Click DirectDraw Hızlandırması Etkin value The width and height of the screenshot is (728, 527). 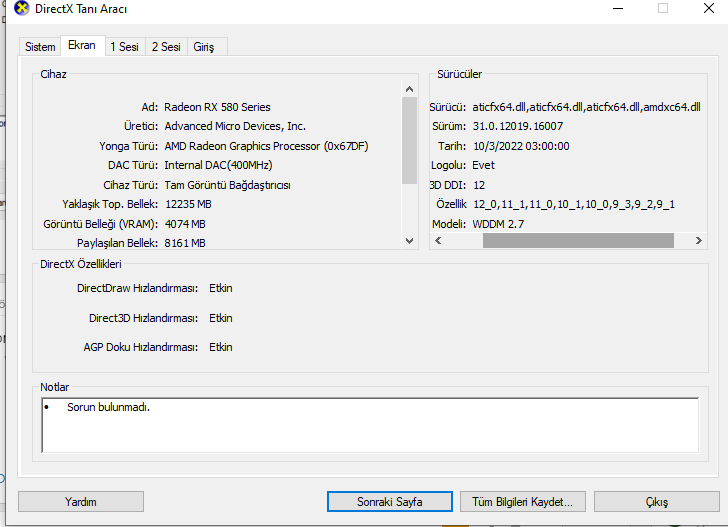click(x=221, y=288)
